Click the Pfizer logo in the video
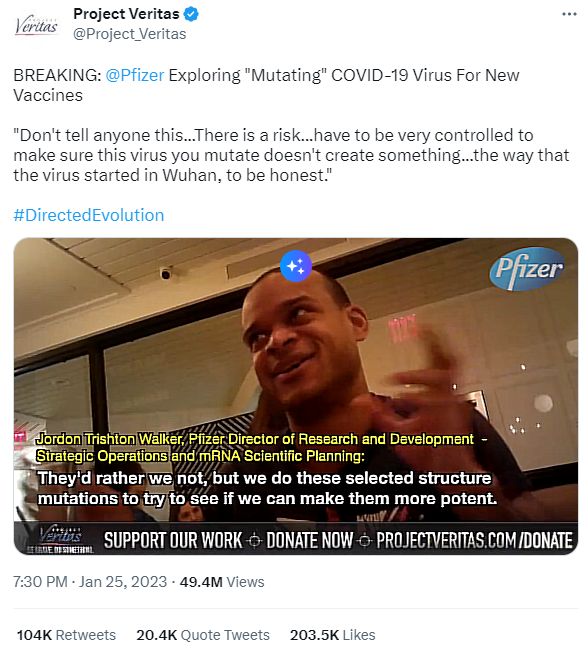The height and width of the screenshot is (652, 588). pos(527,269)
